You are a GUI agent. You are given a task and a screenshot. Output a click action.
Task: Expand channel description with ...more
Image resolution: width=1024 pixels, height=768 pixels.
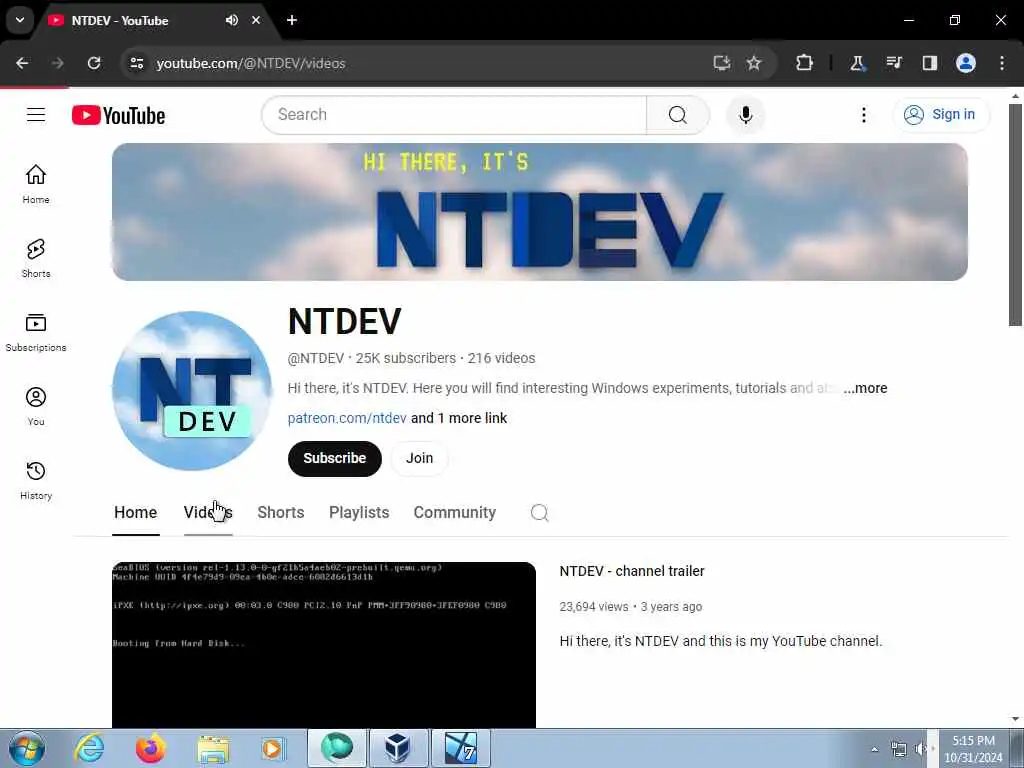(865, 388)
